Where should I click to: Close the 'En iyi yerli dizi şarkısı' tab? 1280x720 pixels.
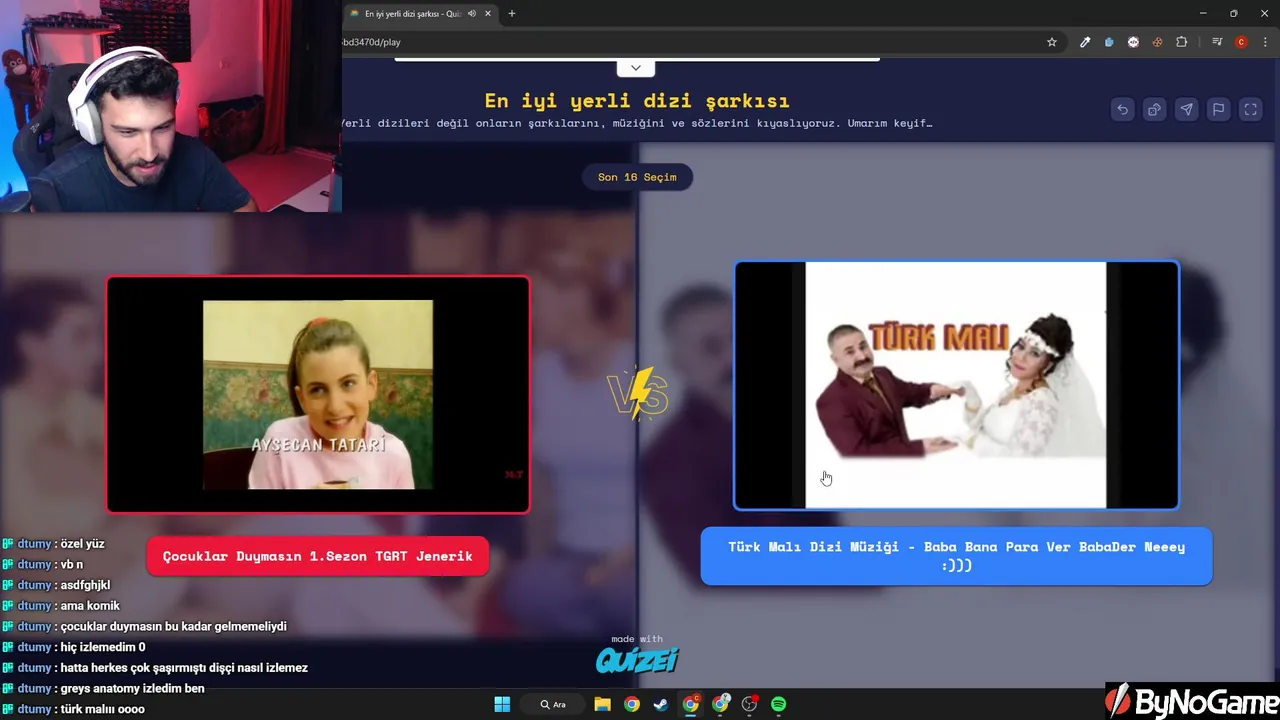pos(488,14)
